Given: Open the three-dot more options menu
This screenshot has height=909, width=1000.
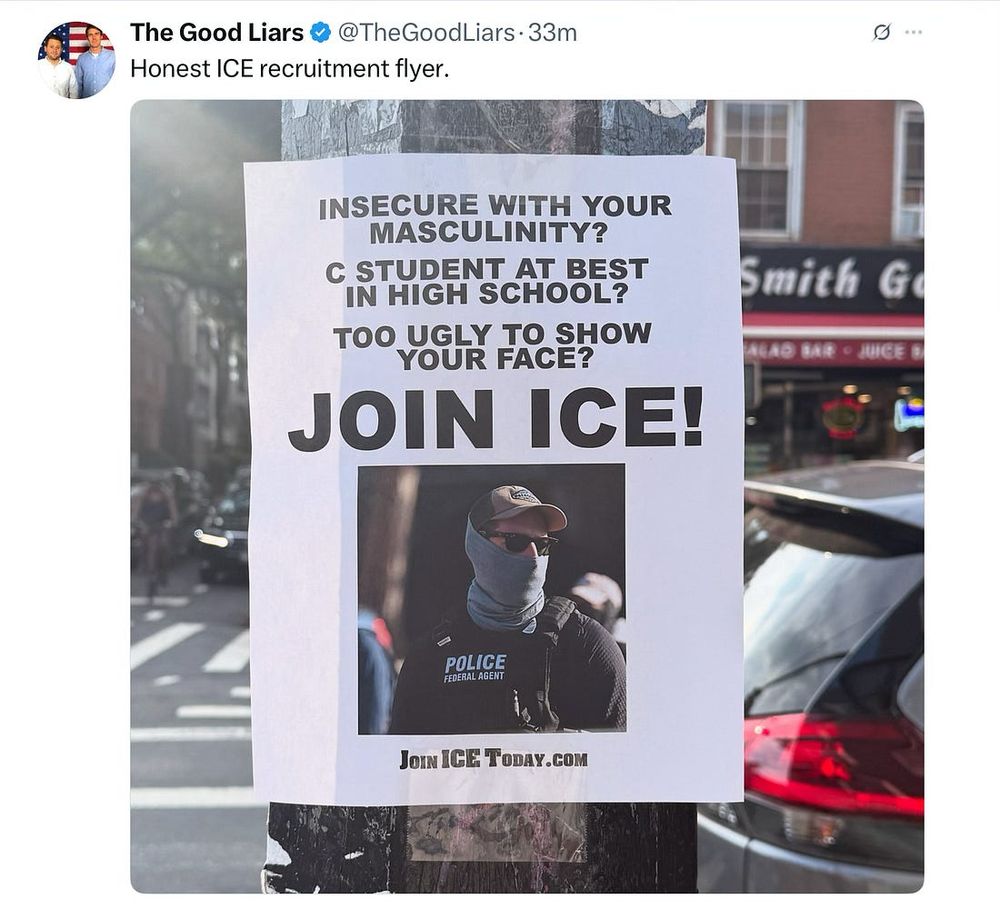Looking at the screenshot, I should tap(913, 32).
